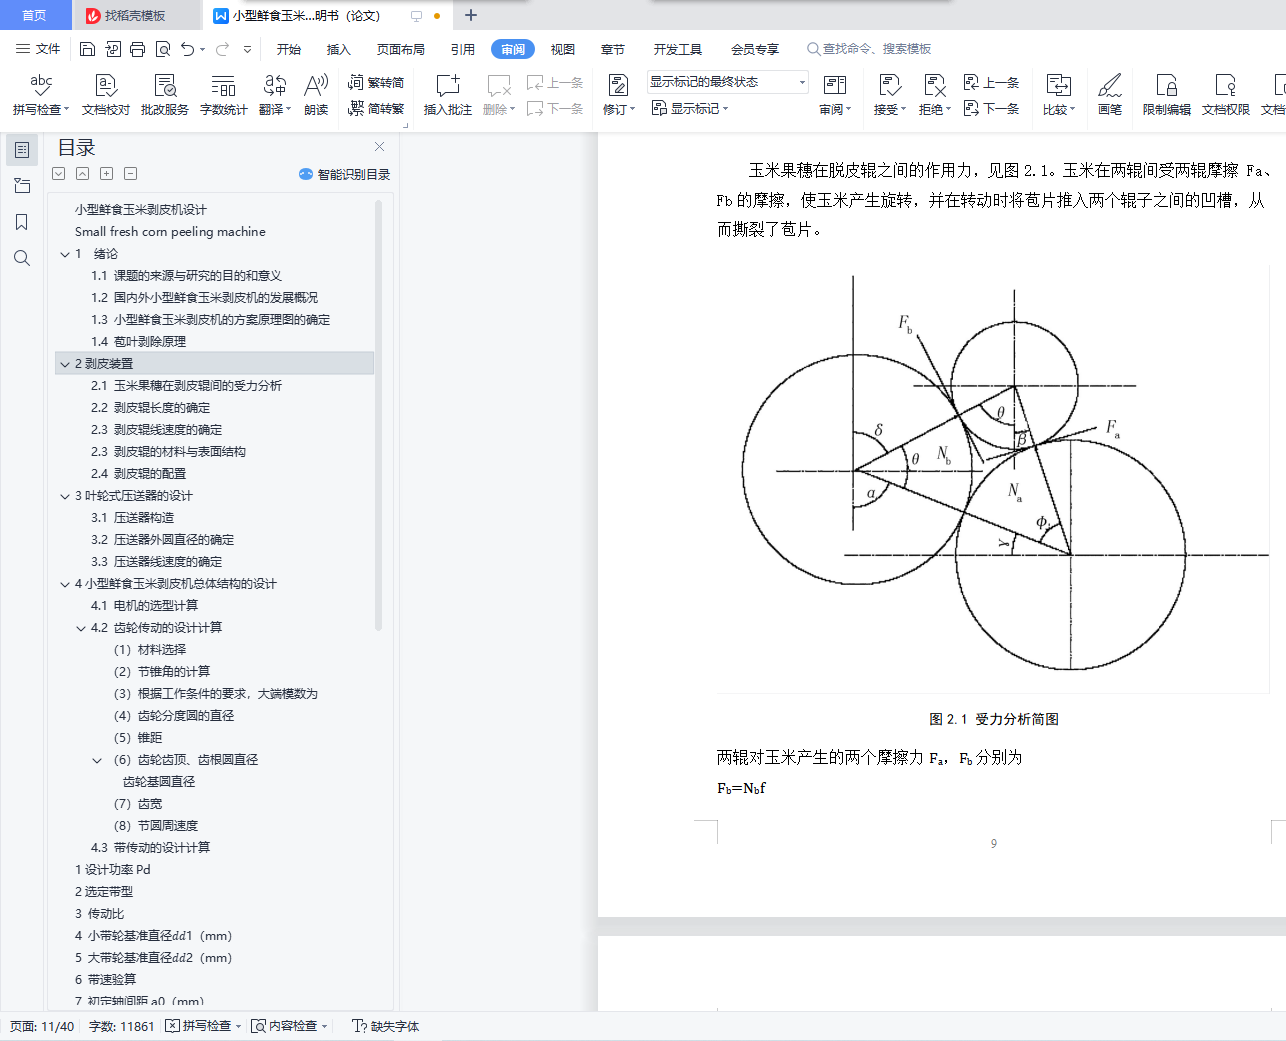Click the Redo arrow icon

pyautogui.click(x=222, y=49)
